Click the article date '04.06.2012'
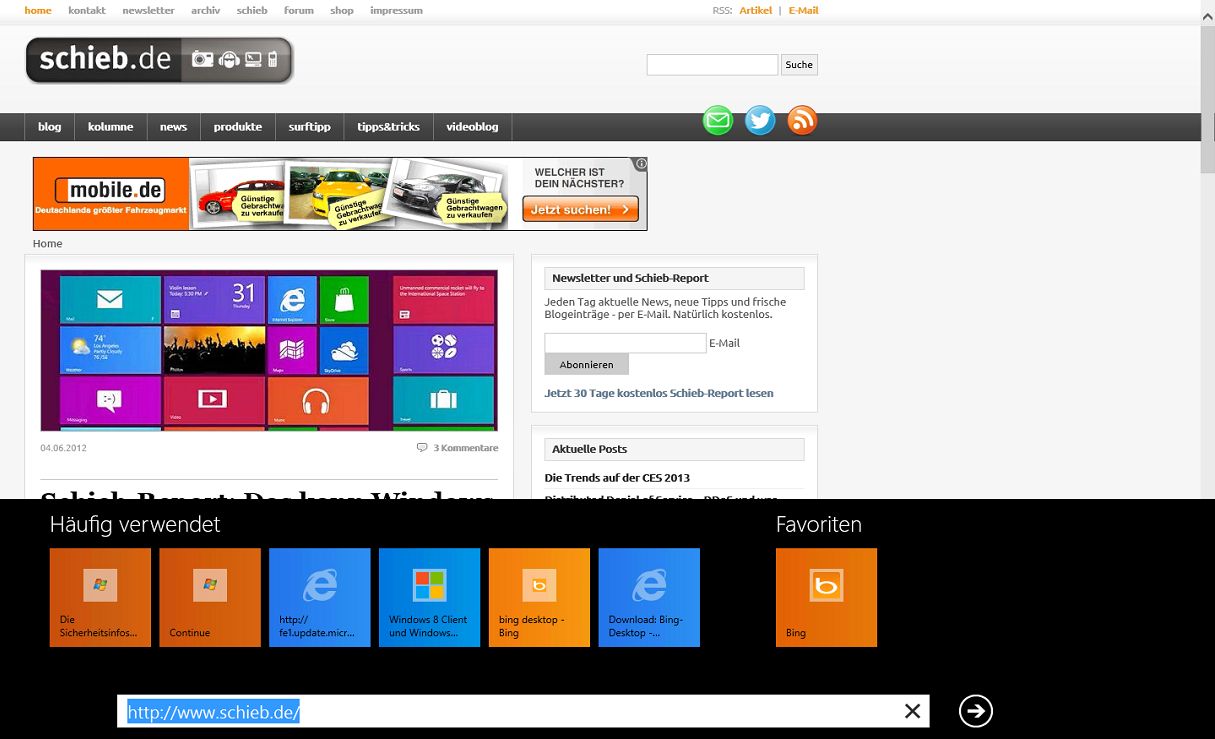 click(x=63, y=448)
